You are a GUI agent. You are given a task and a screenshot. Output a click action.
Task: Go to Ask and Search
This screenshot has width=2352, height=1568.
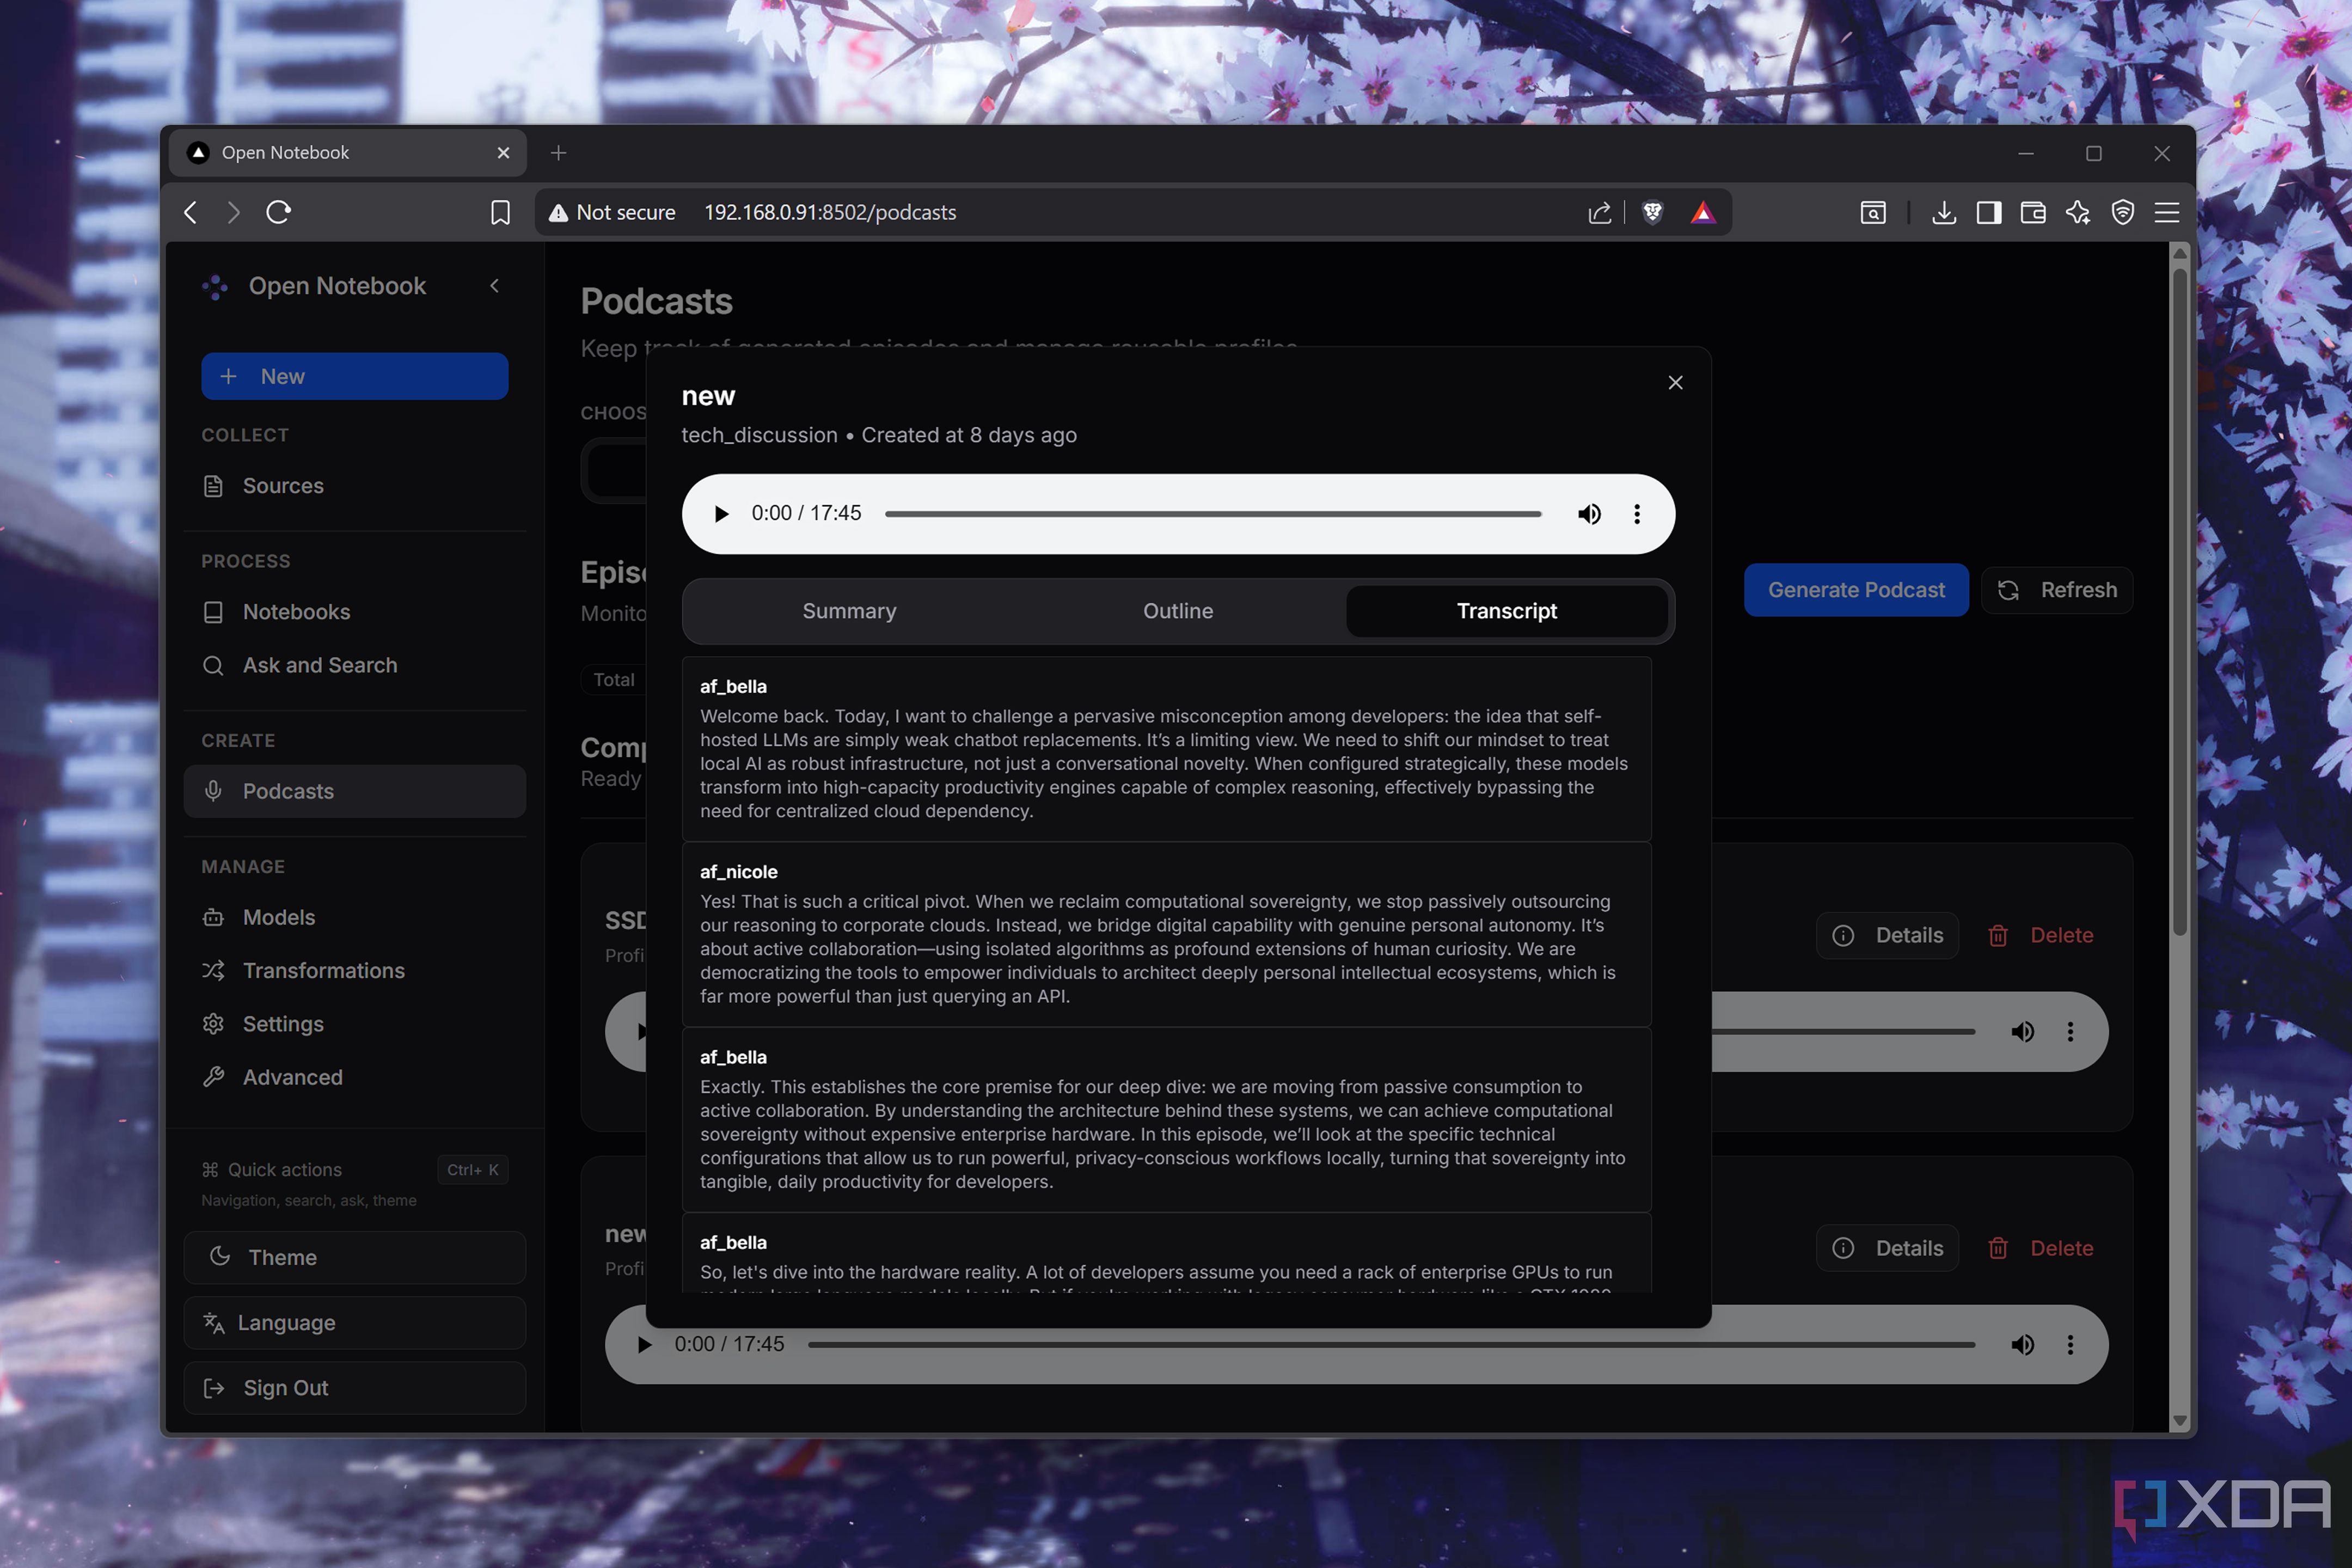[x=355, y=665]
